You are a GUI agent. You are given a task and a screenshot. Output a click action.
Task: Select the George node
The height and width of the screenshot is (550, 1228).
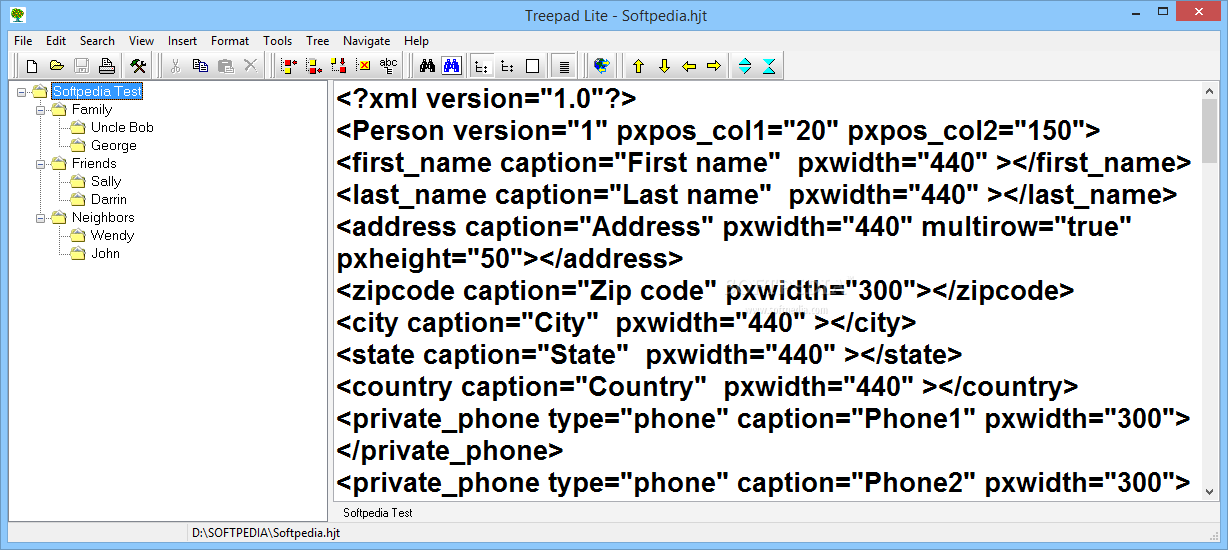[114, 145]
